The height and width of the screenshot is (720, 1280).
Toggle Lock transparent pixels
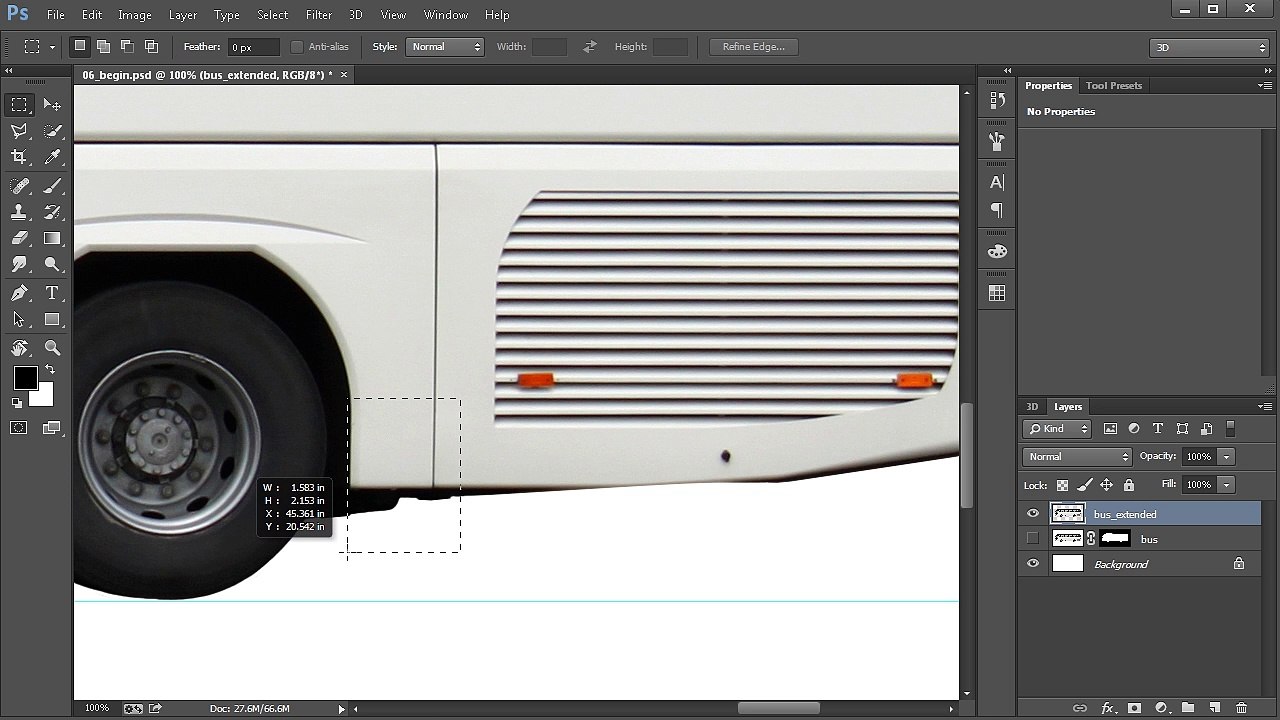[1062, 485]
